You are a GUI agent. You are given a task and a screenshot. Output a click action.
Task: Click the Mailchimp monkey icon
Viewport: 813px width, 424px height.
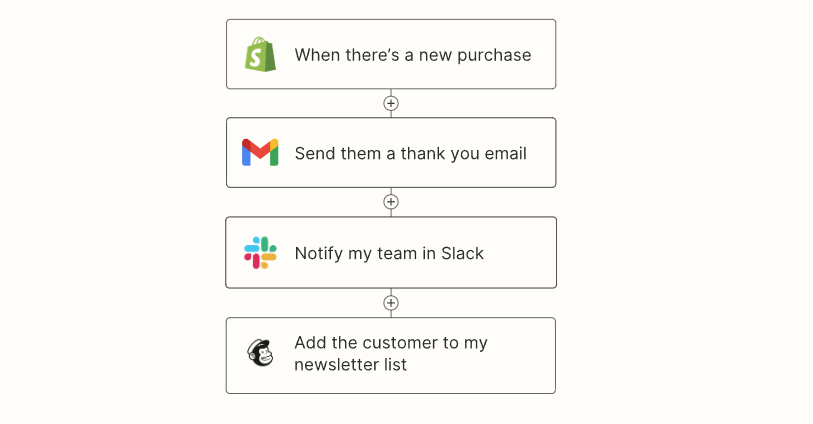coord(260,353)
